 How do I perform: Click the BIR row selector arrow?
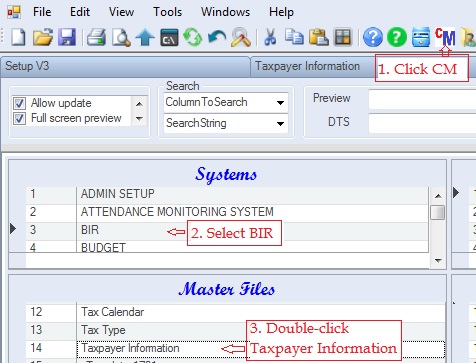point(13,229)
